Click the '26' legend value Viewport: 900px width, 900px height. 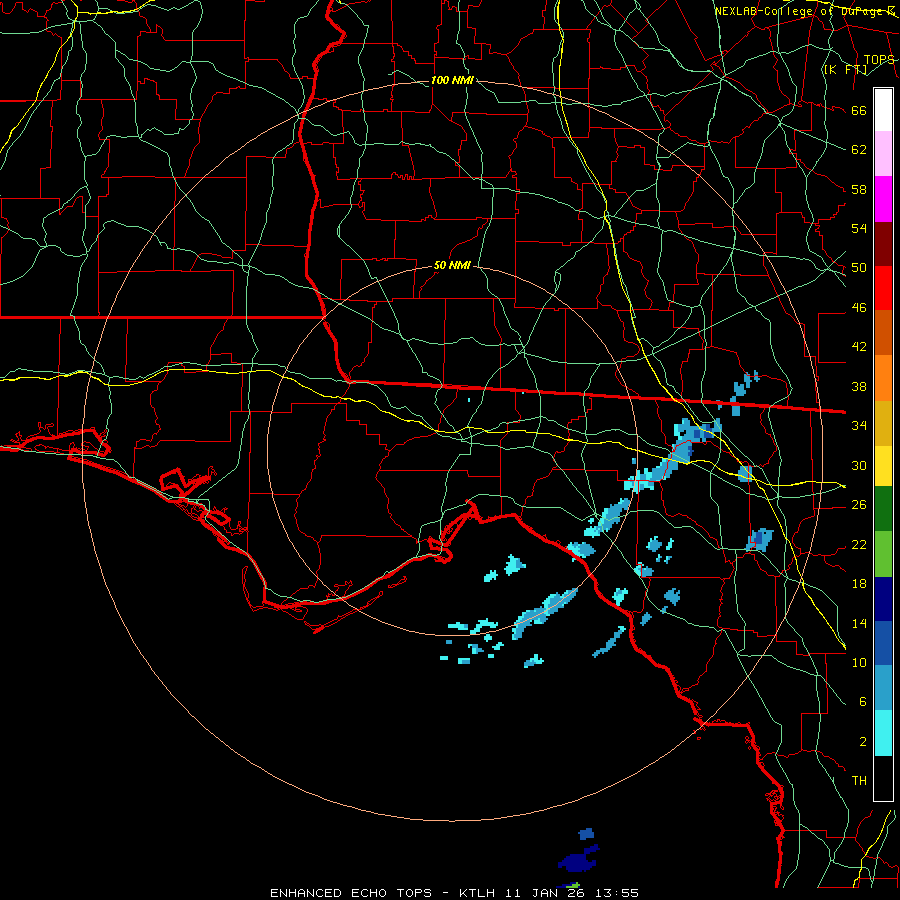coord(859,505)
